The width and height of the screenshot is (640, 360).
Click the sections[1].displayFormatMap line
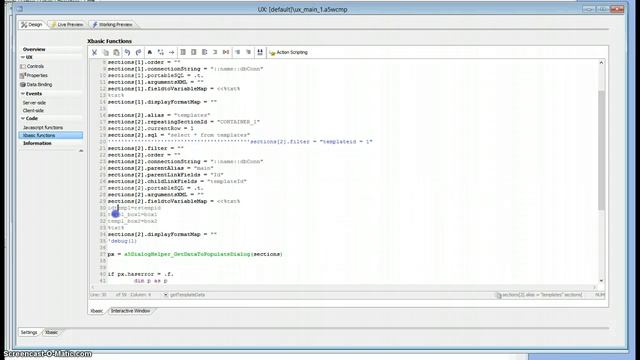[162, 102]
